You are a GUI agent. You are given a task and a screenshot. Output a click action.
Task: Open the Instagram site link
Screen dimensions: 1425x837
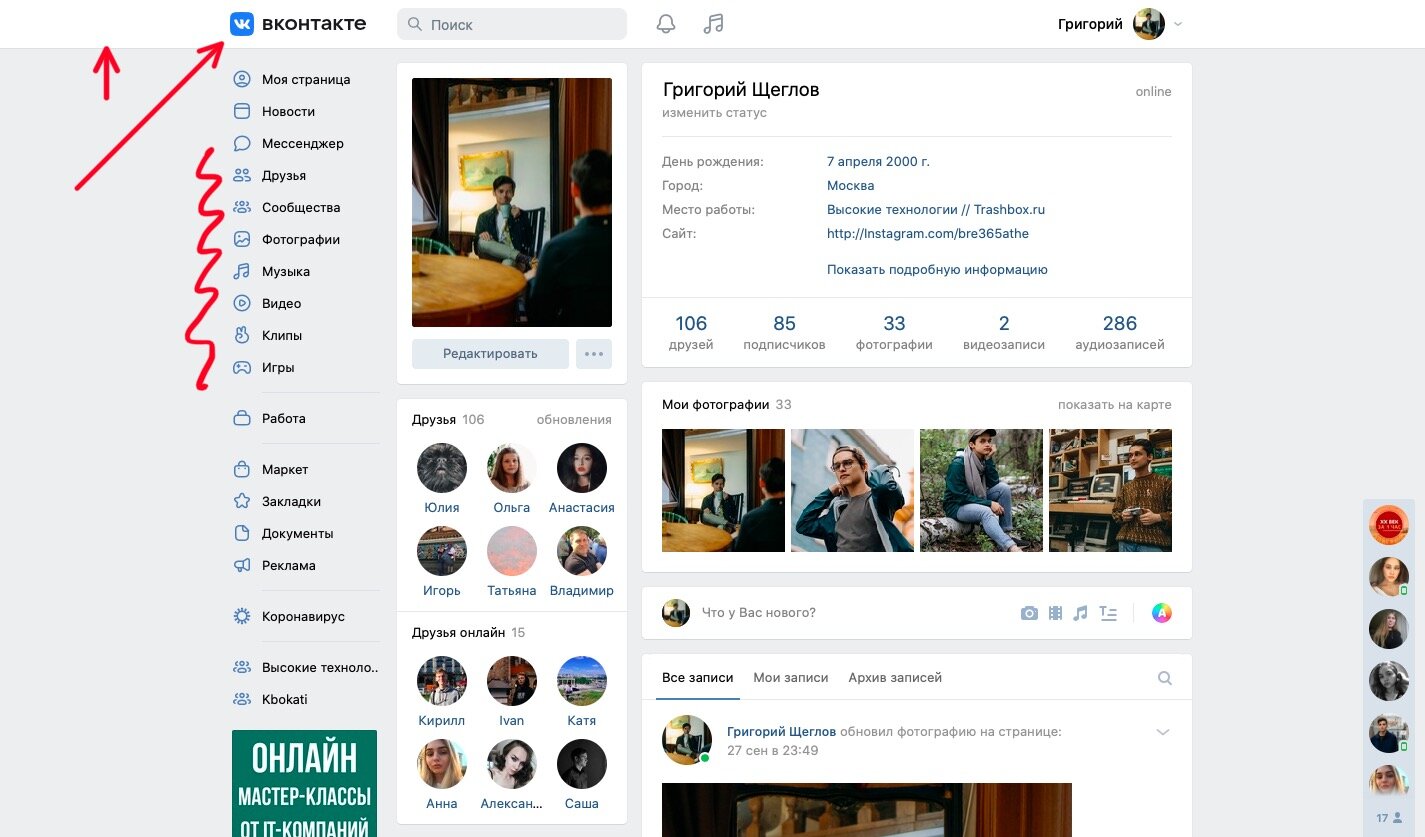pos(928,234)
